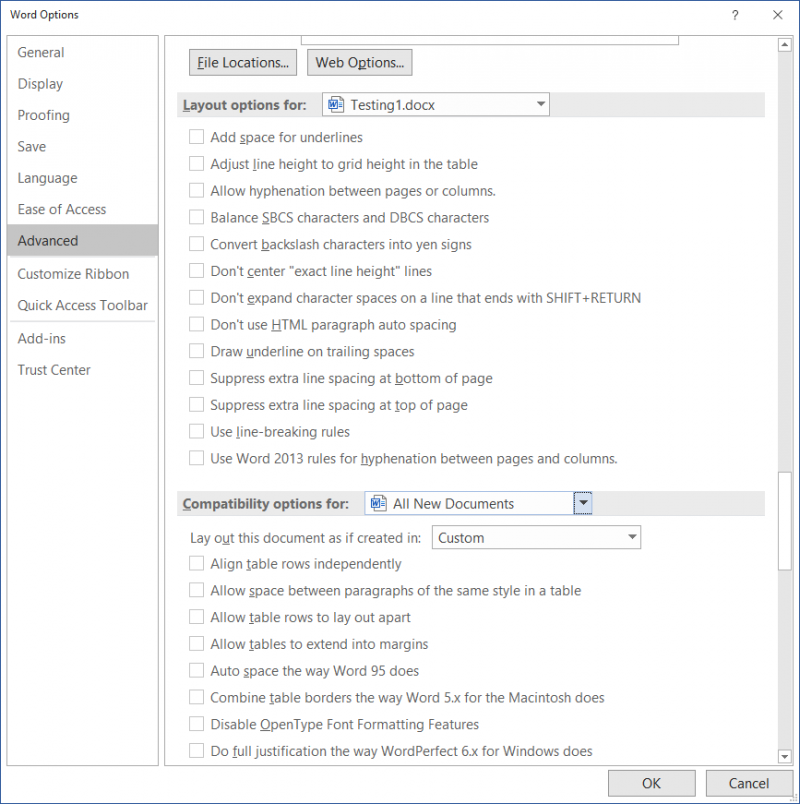Screen dimensions: 800x804
Task: Enable Add space for underlines
Action: click(197, 137)
